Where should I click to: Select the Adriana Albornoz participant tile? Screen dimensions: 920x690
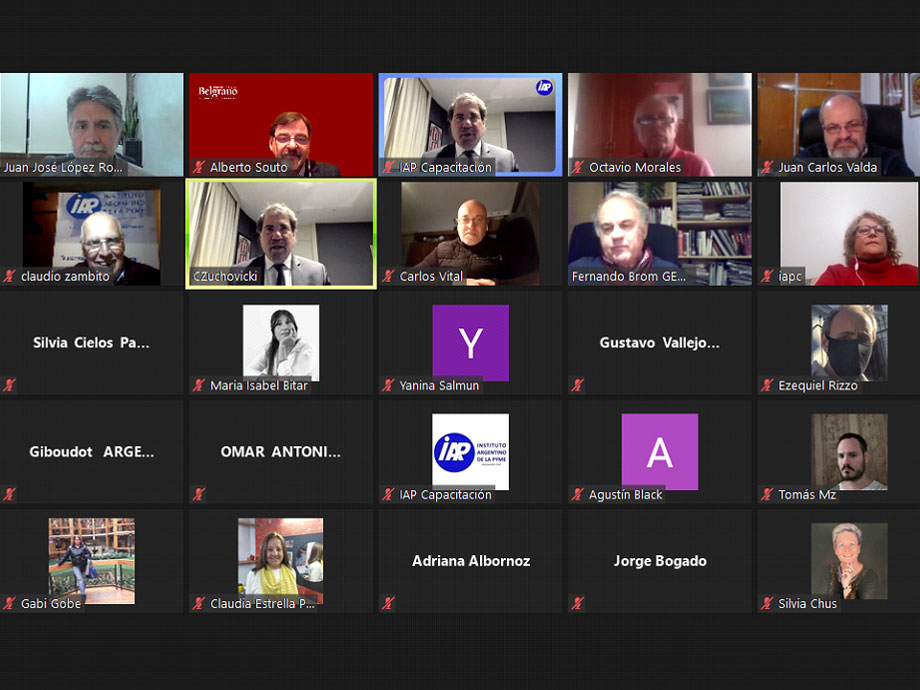point(470,561)
